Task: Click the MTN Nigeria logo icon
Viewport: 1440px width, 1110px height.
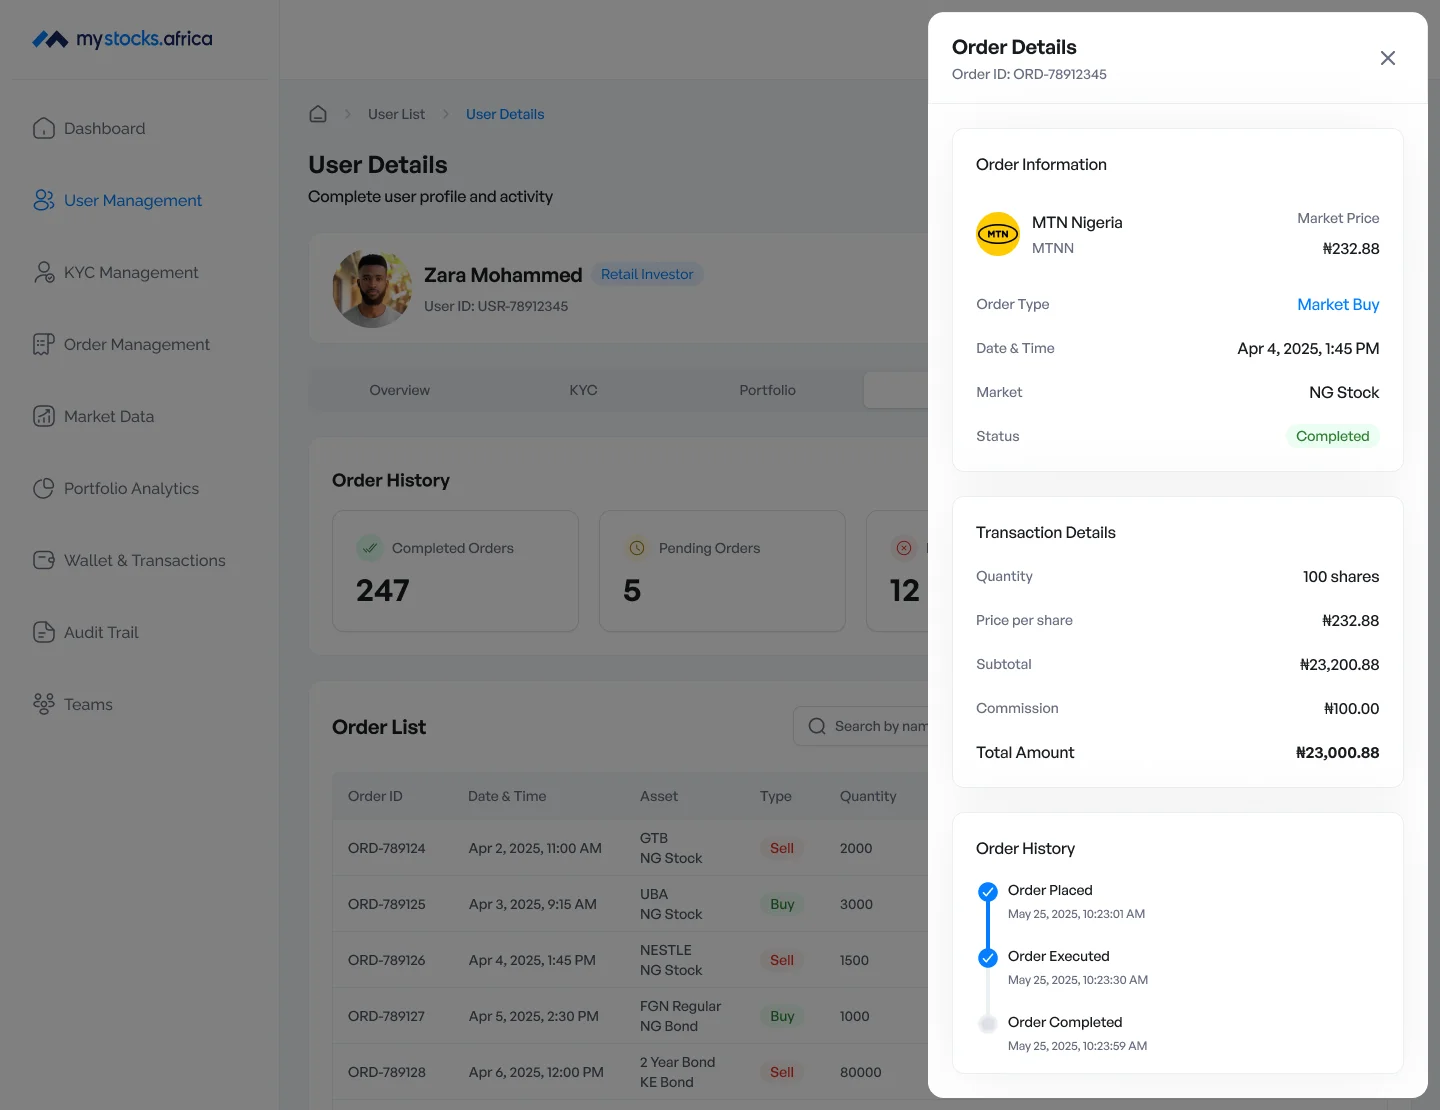Action: [x=998, y=234]
